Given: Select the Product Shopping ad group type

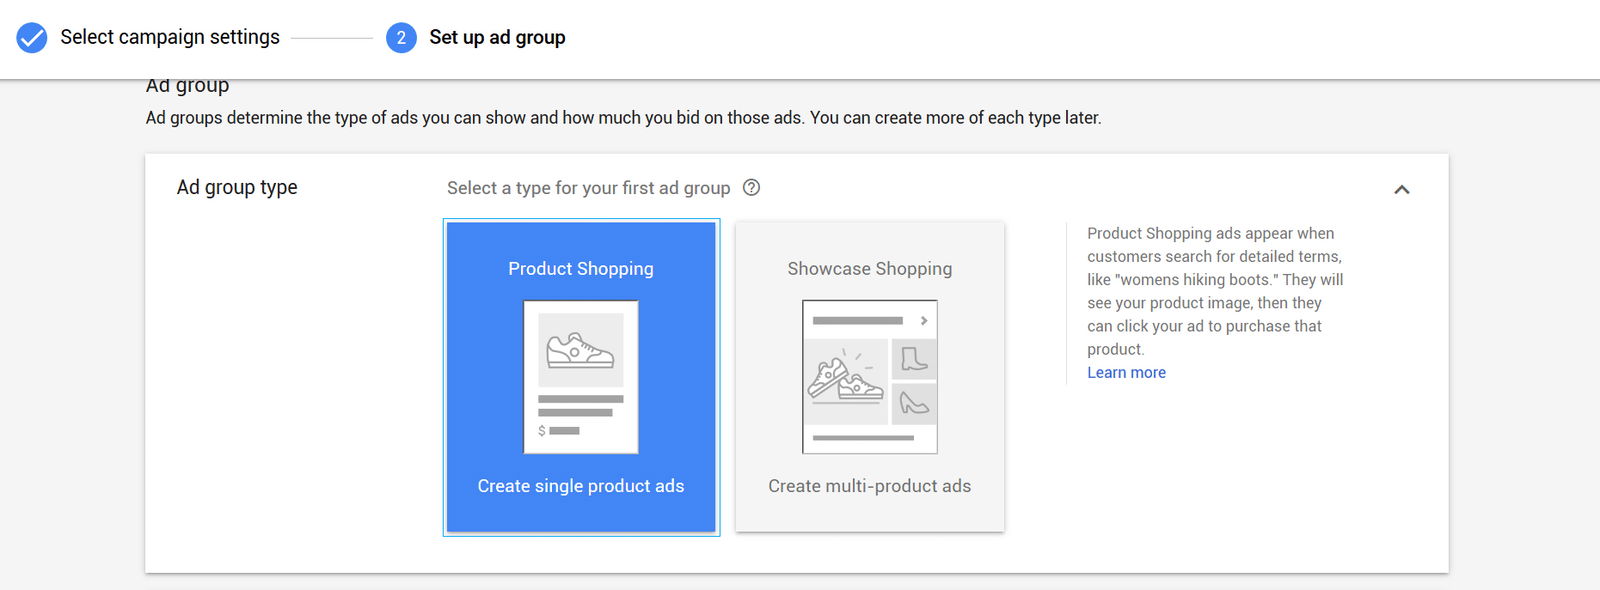Looking at the screenshot, I should pos(581,377).
